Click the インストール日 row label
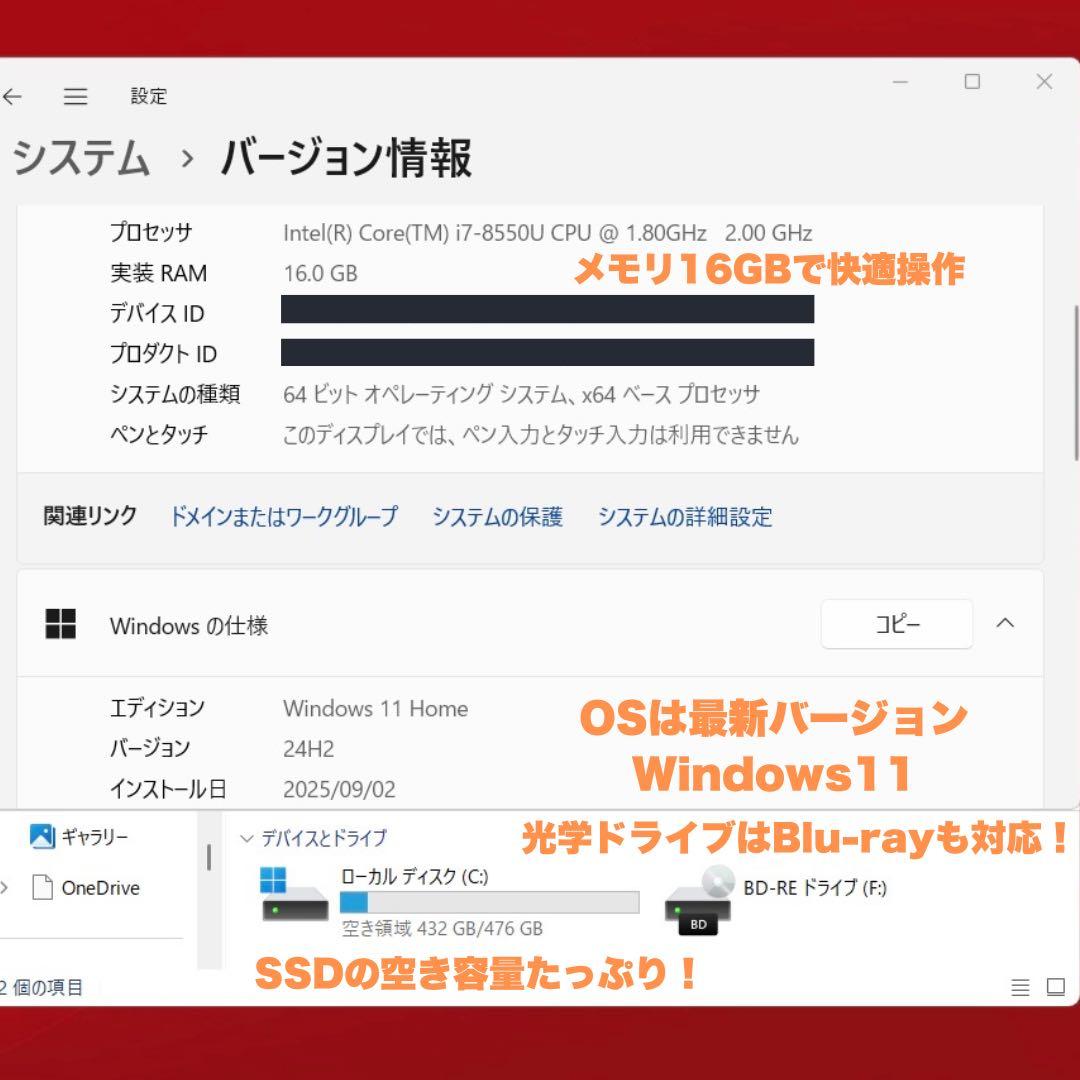Screen dimensions: 1080x1080 pyautogui.click(x=168, y=789)
